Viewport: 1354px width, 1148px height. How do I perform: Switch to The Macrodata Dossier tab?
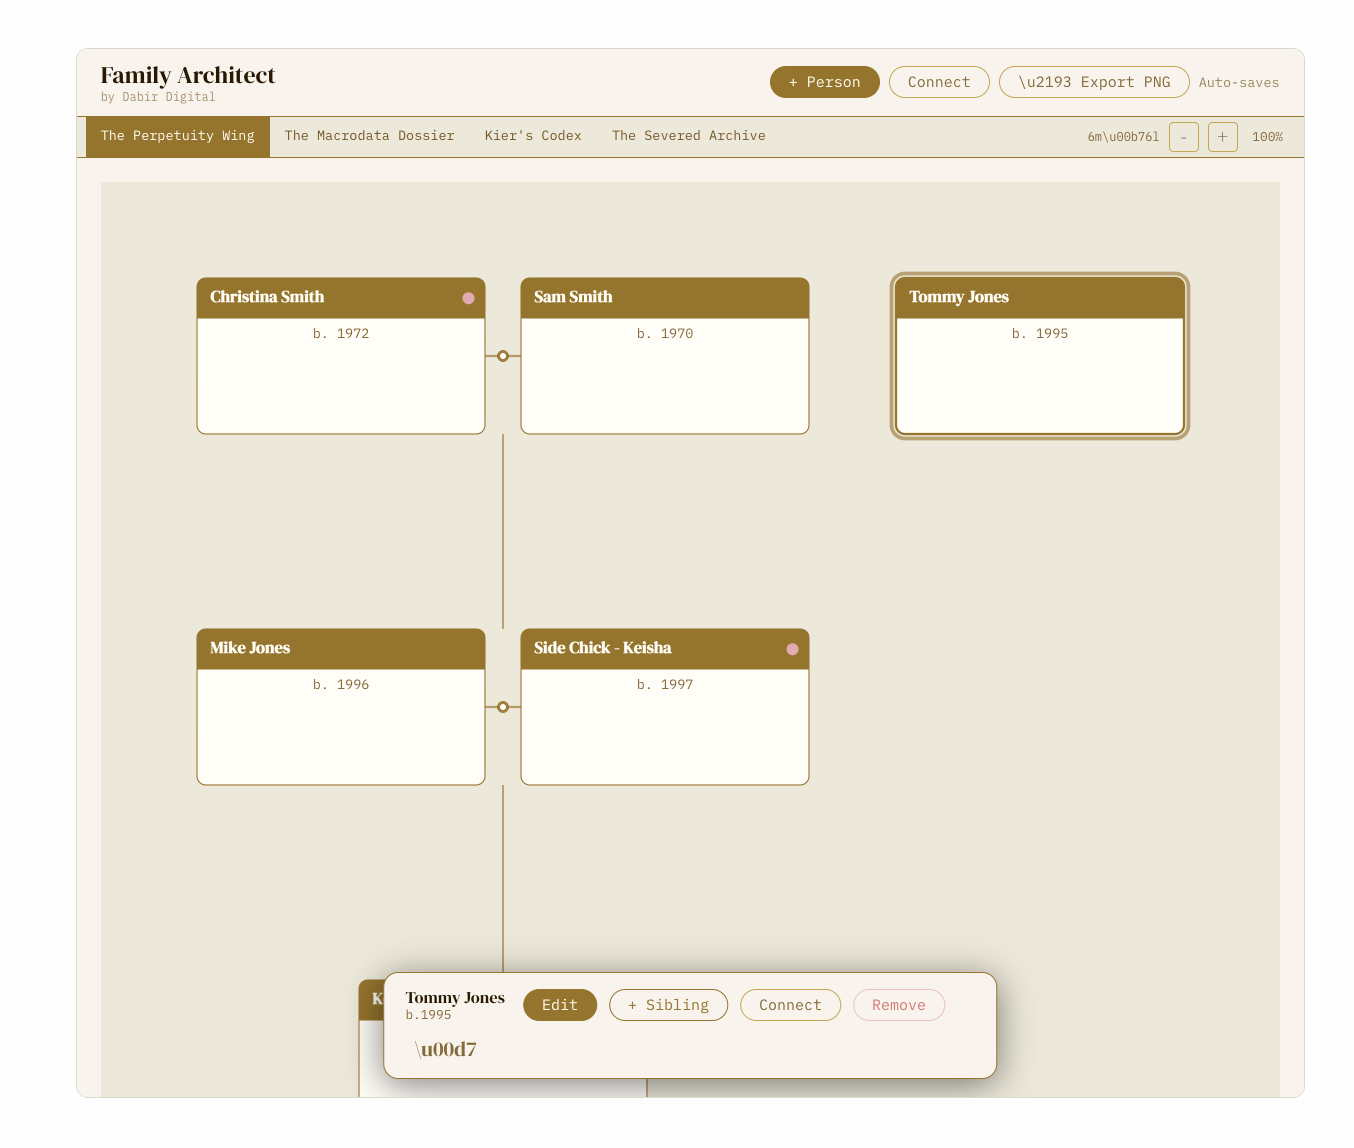click(369, 136)
